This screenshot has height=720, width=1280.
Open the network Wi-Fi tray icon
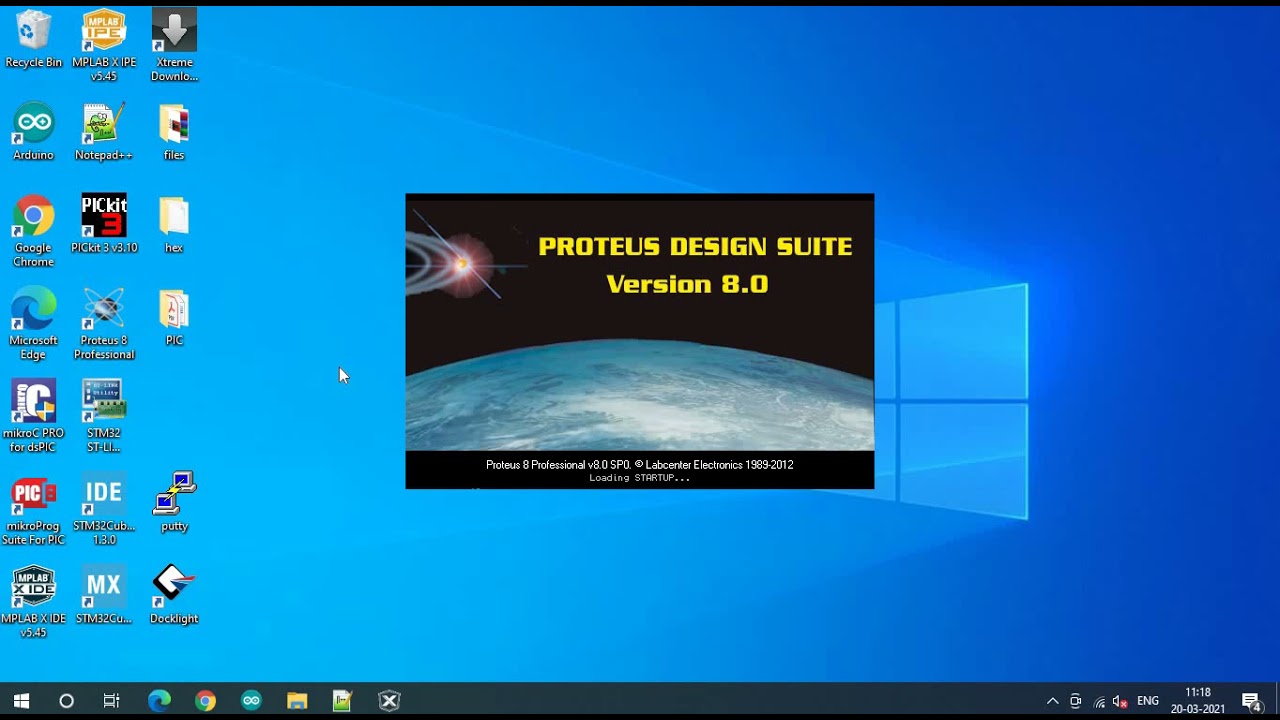[1099, 701]
